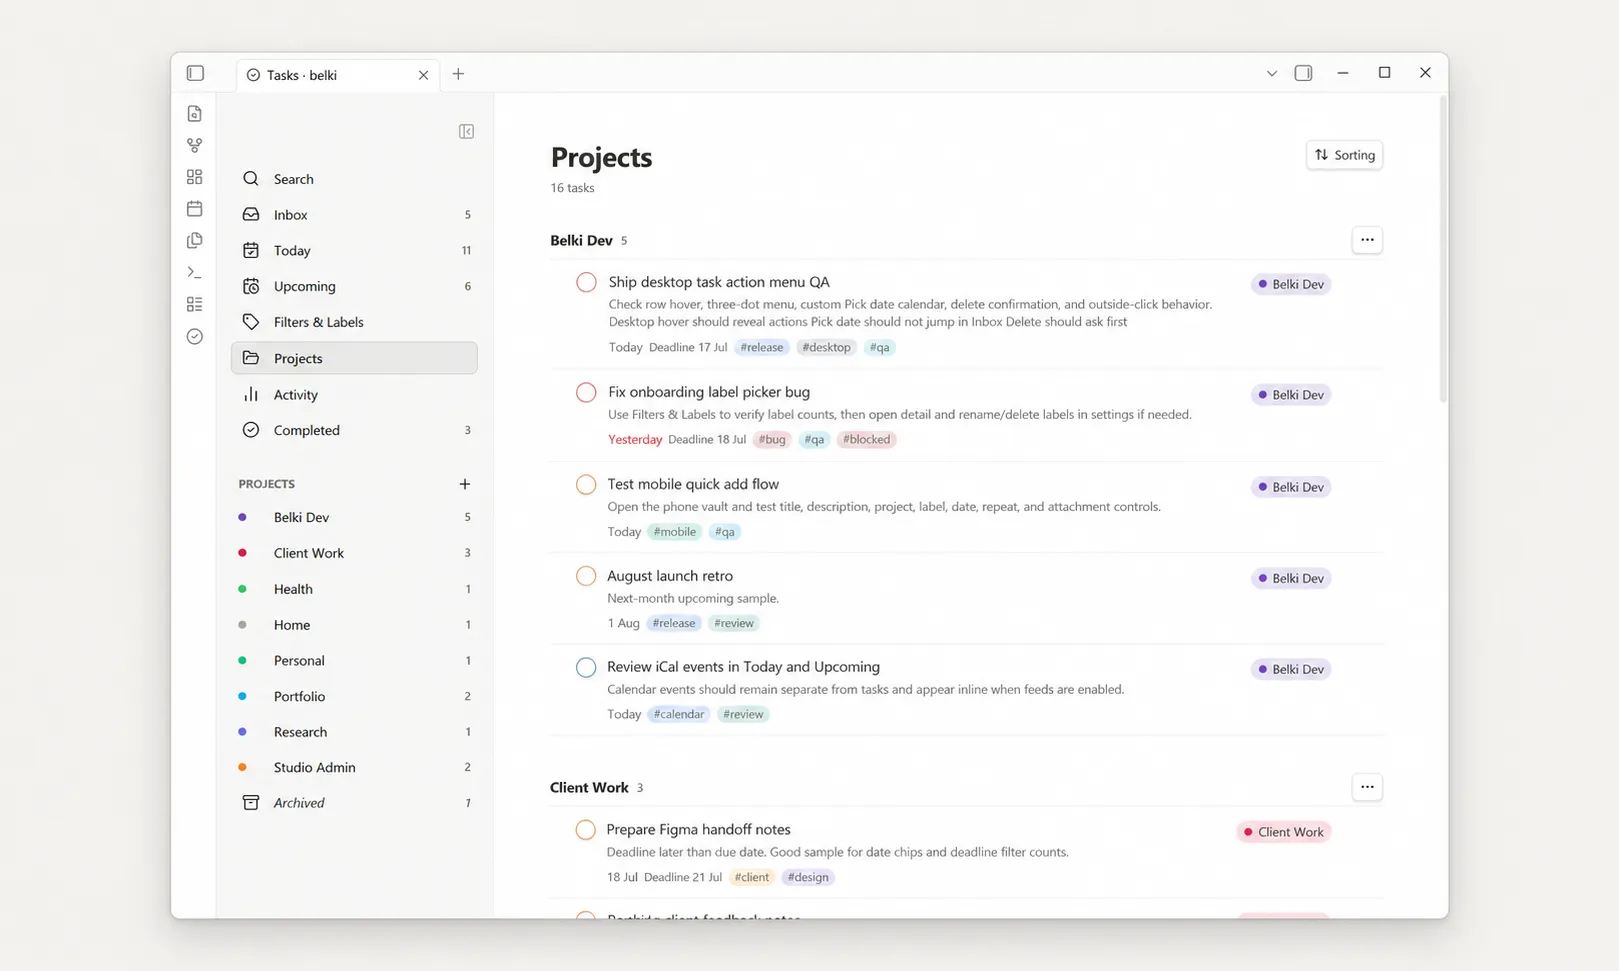Open the Activity view

(x=354, y=395)
